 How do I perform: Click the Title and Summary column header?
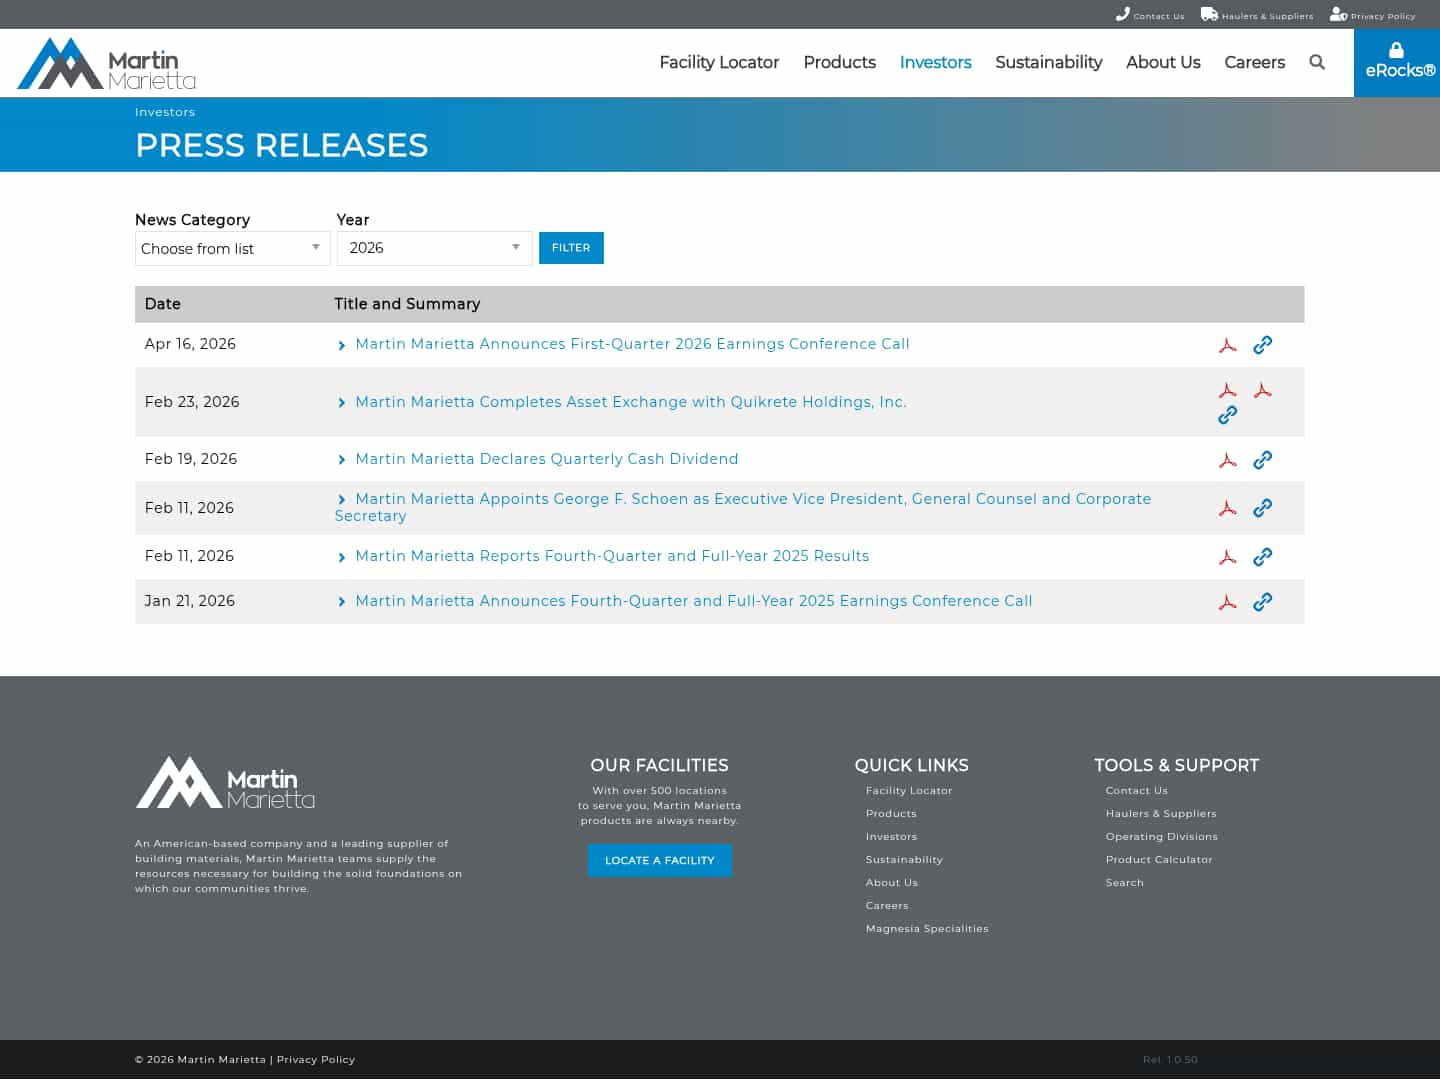coord(407,304)
